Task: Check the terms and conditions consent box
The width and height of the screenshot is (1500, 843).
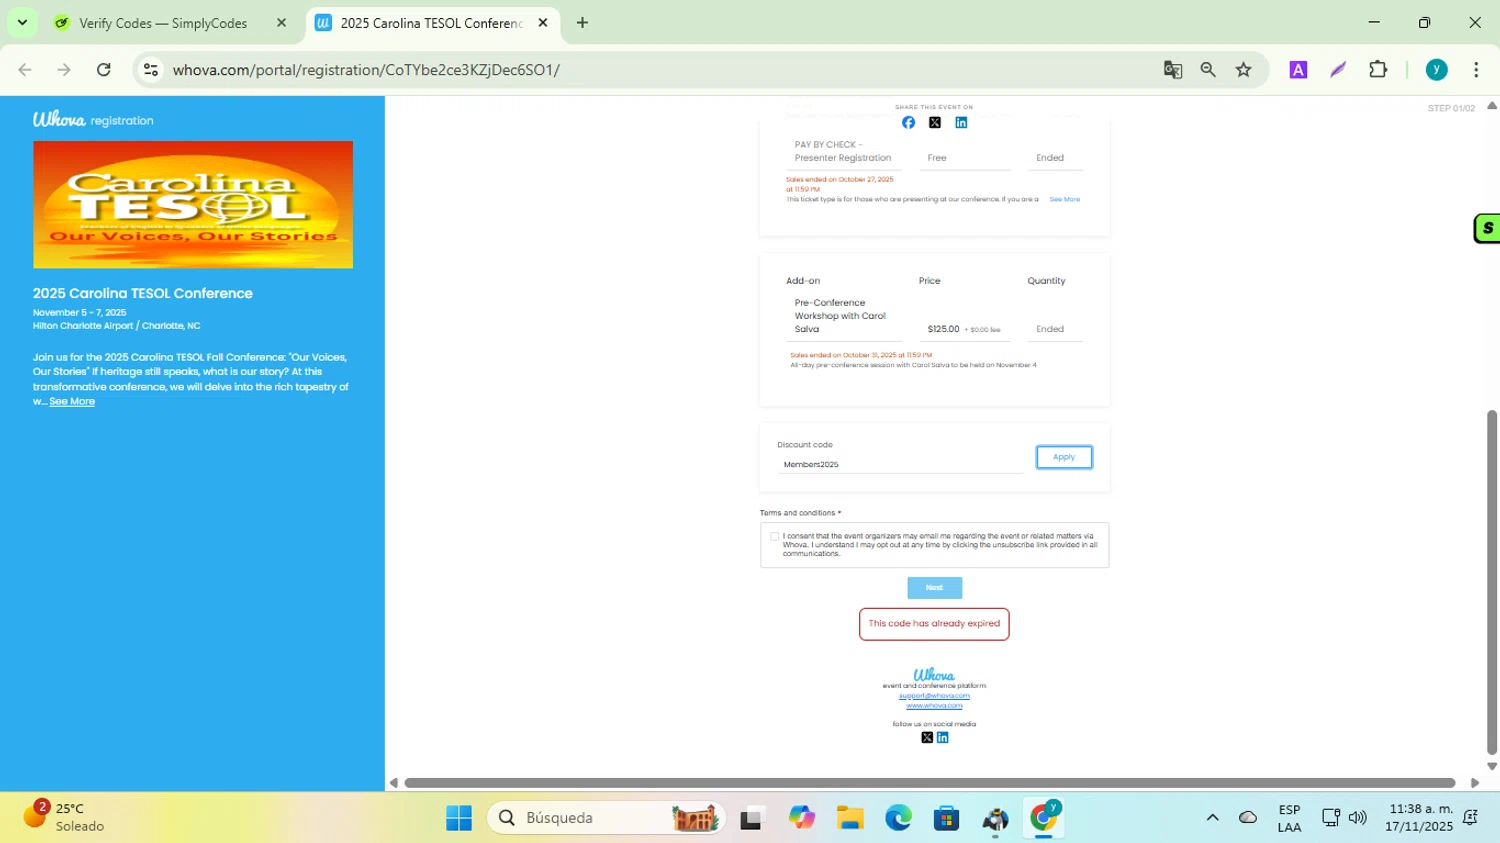Action: [774, 537]
